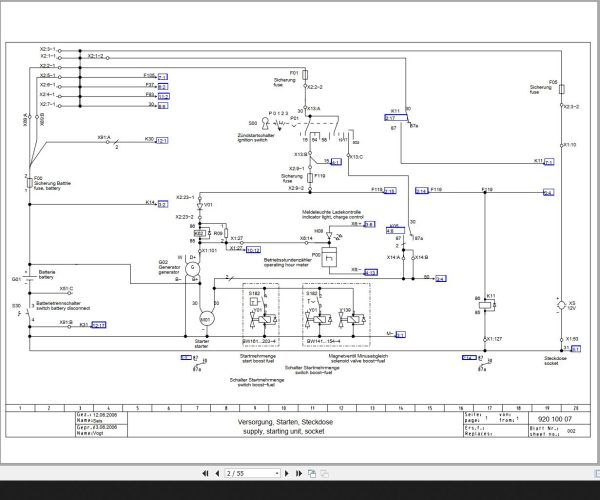Click the battery G01 symbol
Viewport: 600px width, 500px height.
[29, 276]
